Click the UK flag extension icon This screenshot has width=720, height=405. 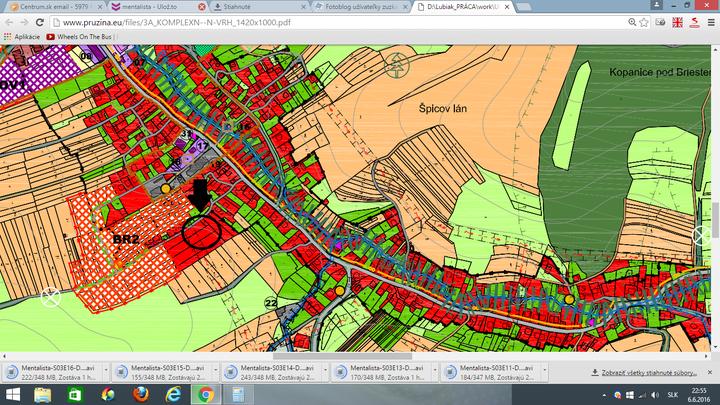pos(678,21)
